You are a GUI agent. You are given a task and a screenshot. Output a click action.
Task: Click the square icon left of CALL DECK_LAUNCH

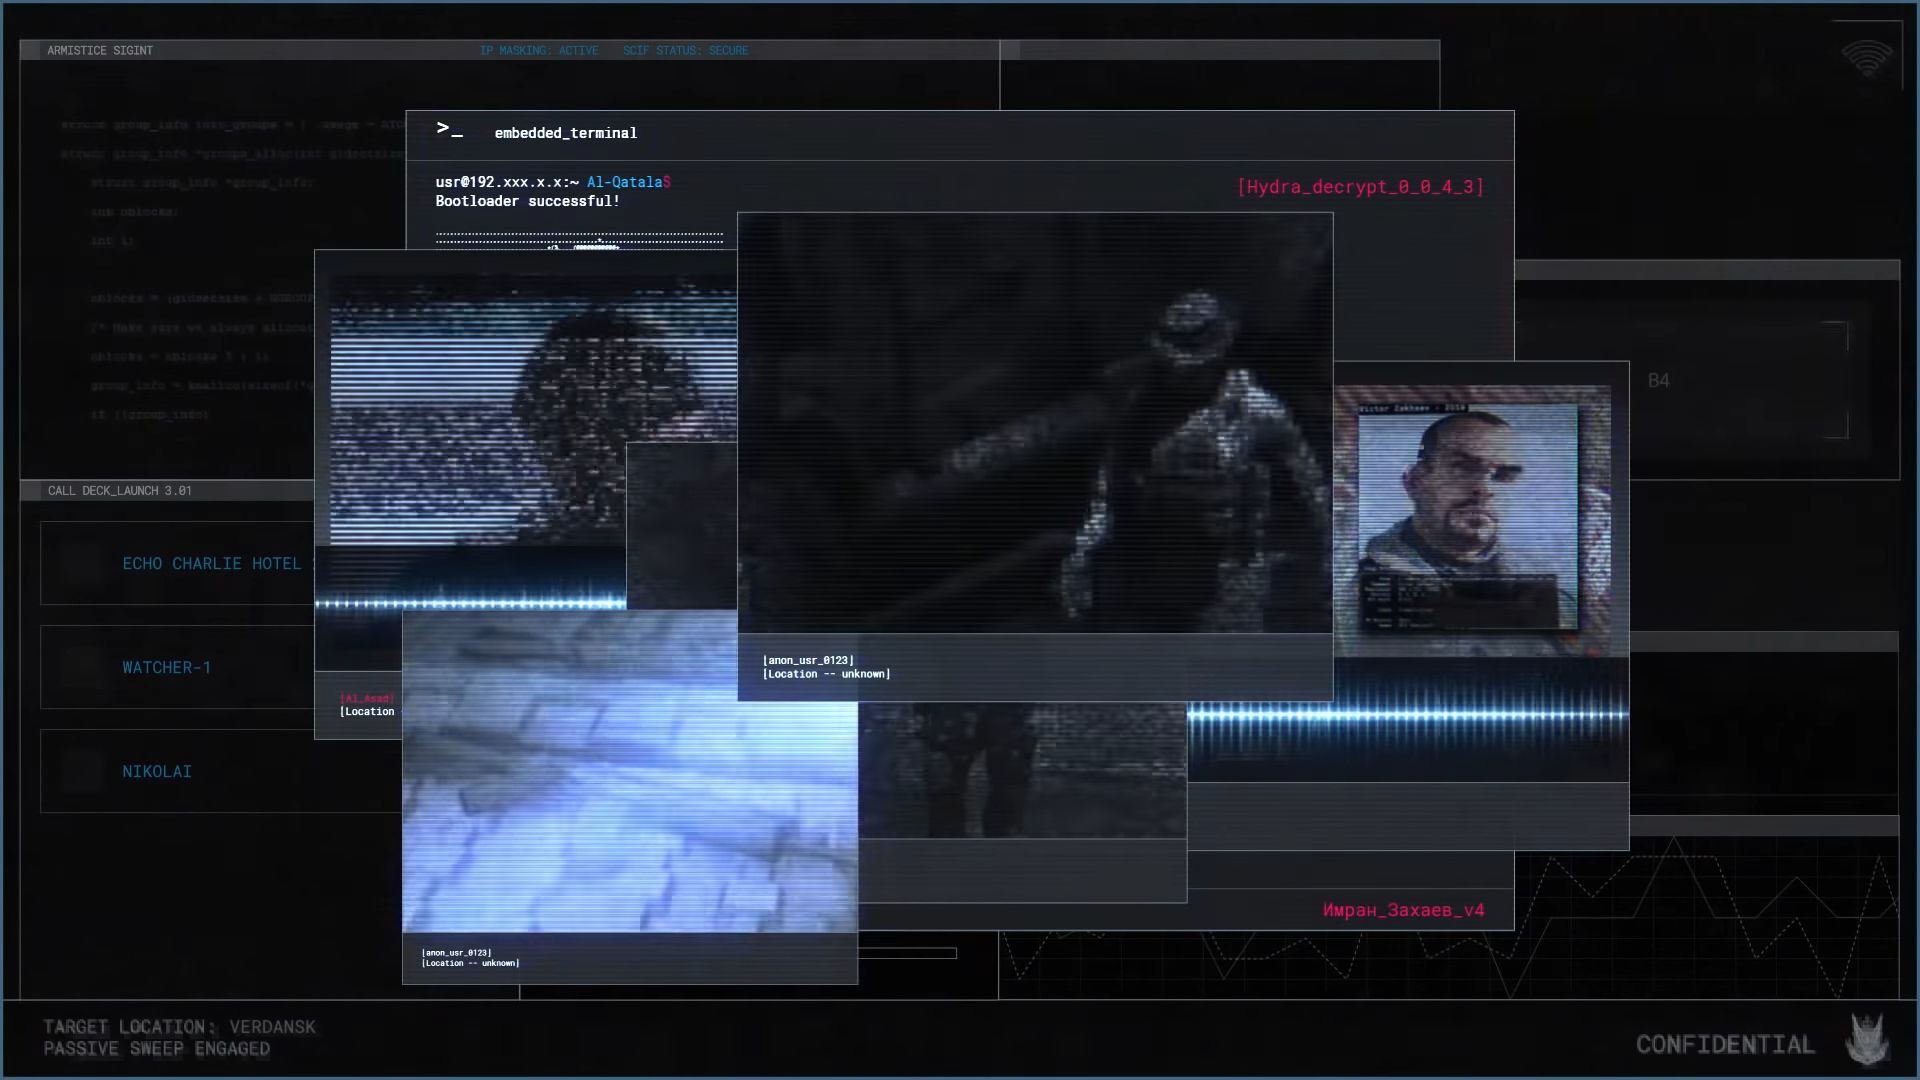31,490
